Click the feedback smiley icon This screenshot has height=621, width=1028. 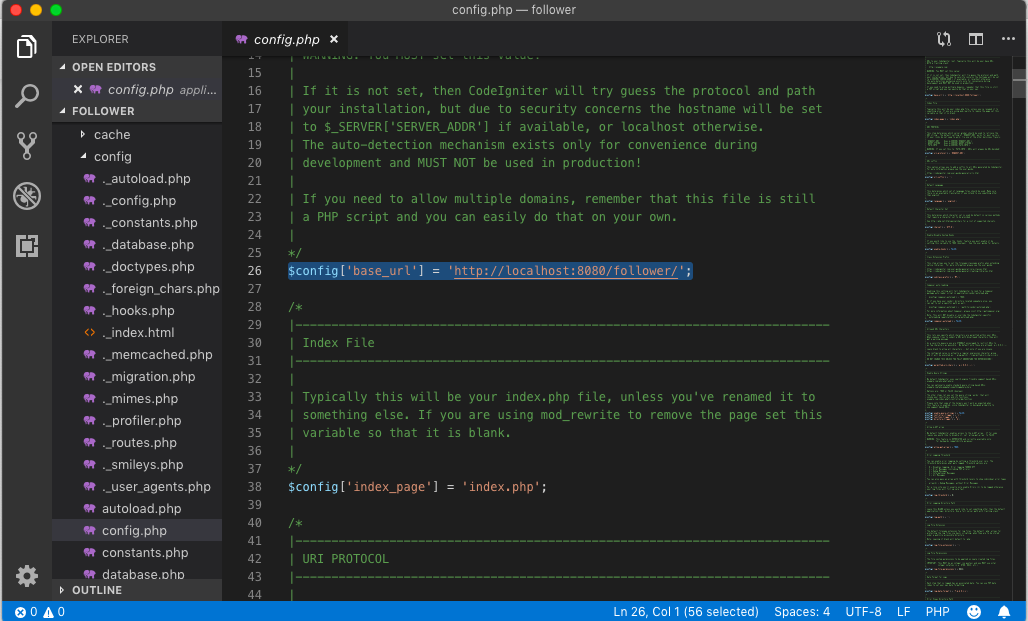click(974, 612)
